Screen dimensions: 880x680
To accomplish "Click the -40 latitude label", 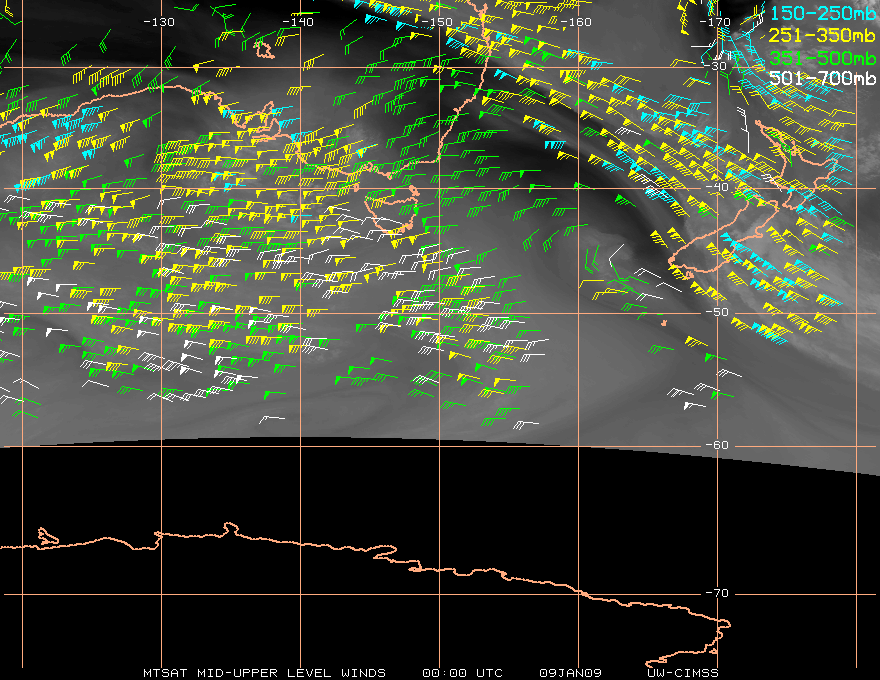I will (x=717, y=187).
